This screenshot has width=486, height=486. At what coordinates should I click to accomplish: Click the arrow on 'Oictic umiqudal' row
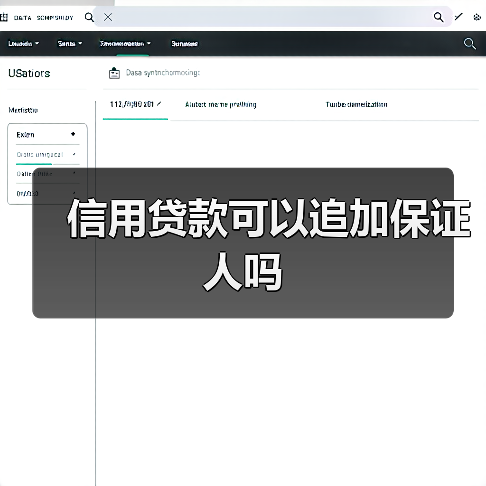coord(74,154)
